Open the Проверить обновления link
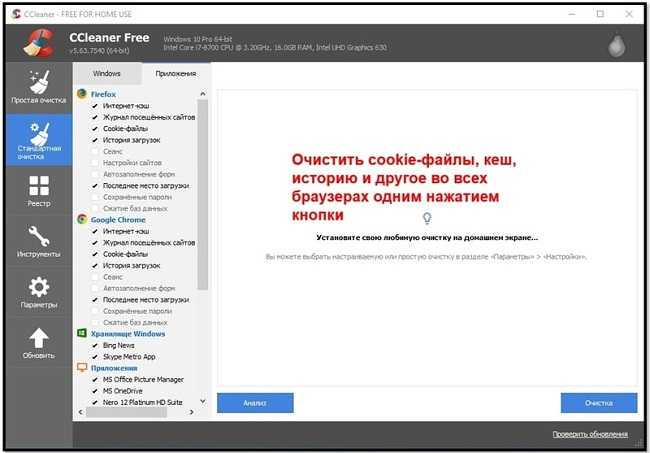Screen dimensions: 650x453 (590, 434)
